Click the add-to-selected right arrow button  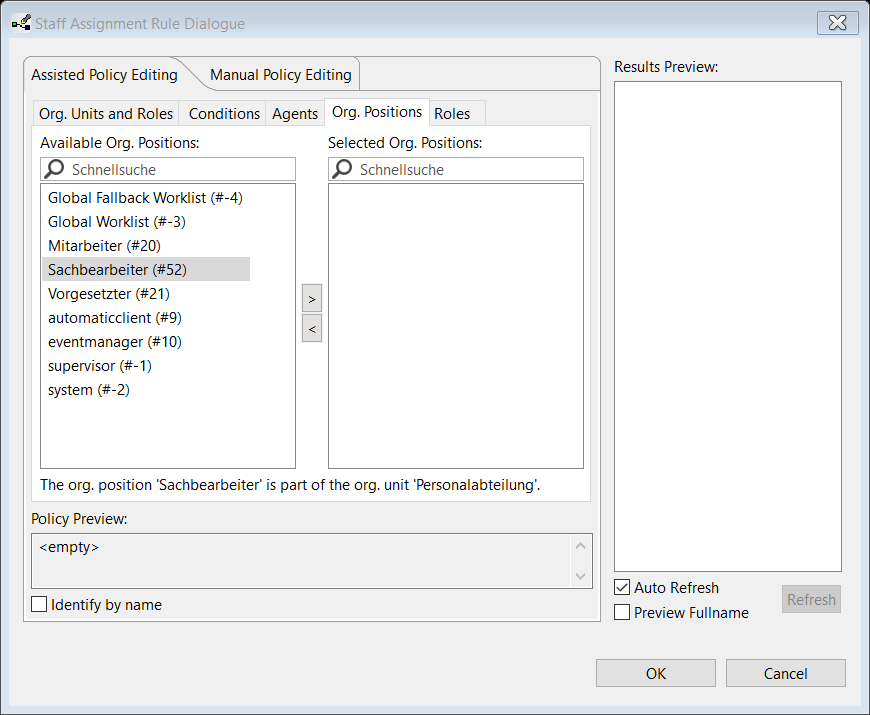(x=312, y=299)
